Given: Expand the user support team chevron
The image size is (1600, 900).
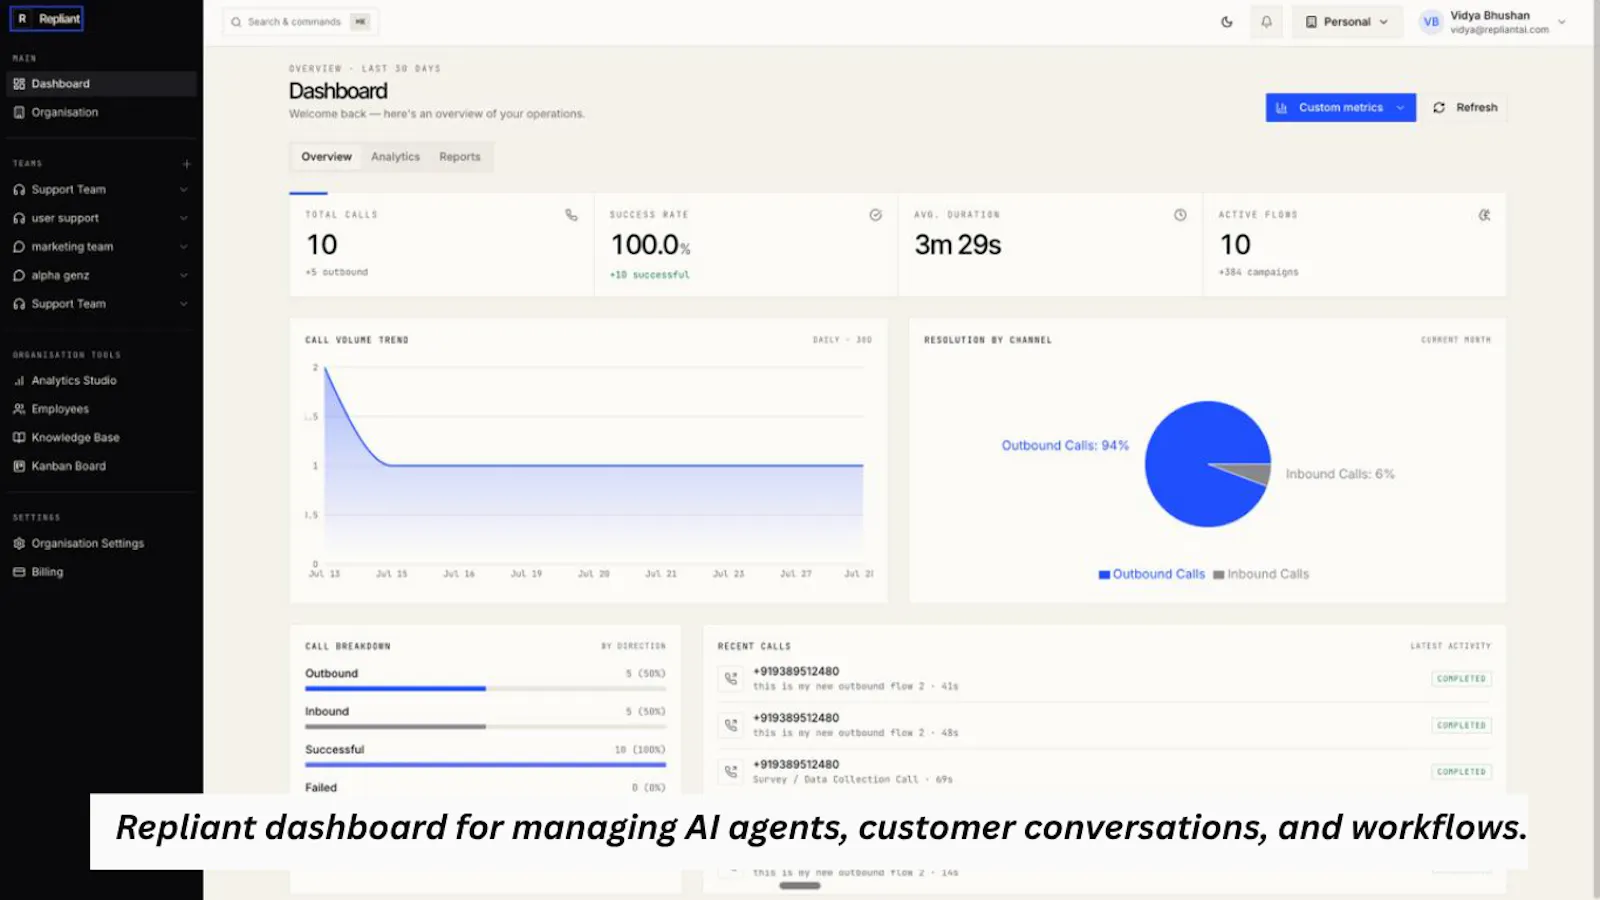Looking at the screenshot, I should [184, 218].
